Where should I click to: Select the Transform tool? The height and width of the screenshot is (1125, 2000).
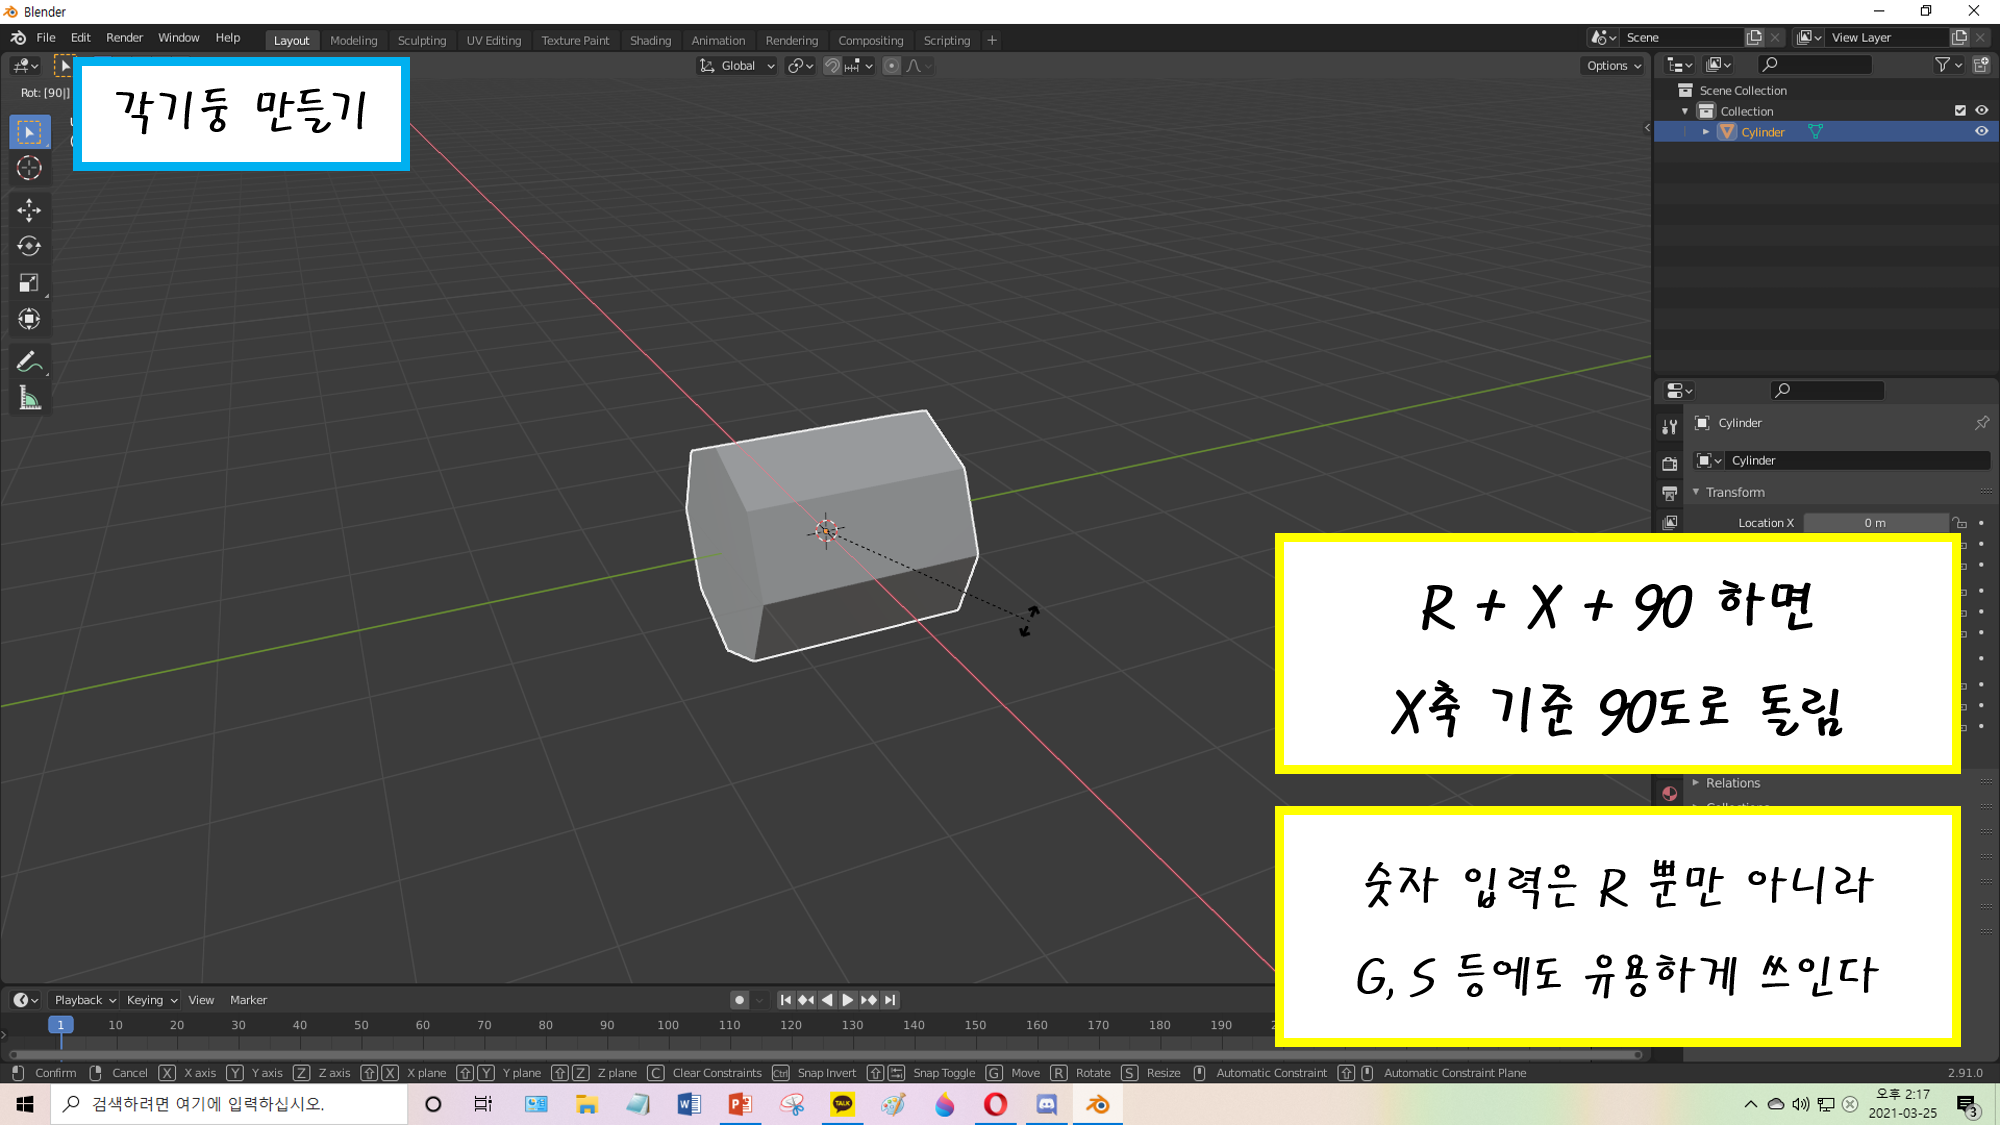[29, 319]
